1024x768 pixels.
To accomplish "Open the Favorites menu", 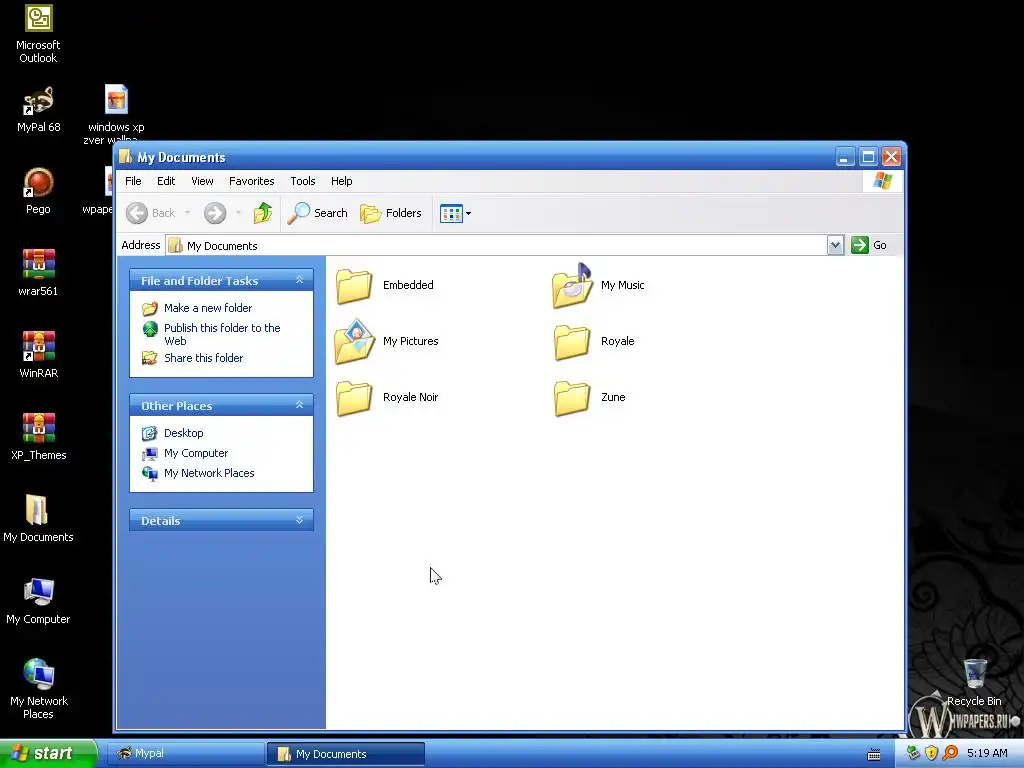I will point(251,182).
